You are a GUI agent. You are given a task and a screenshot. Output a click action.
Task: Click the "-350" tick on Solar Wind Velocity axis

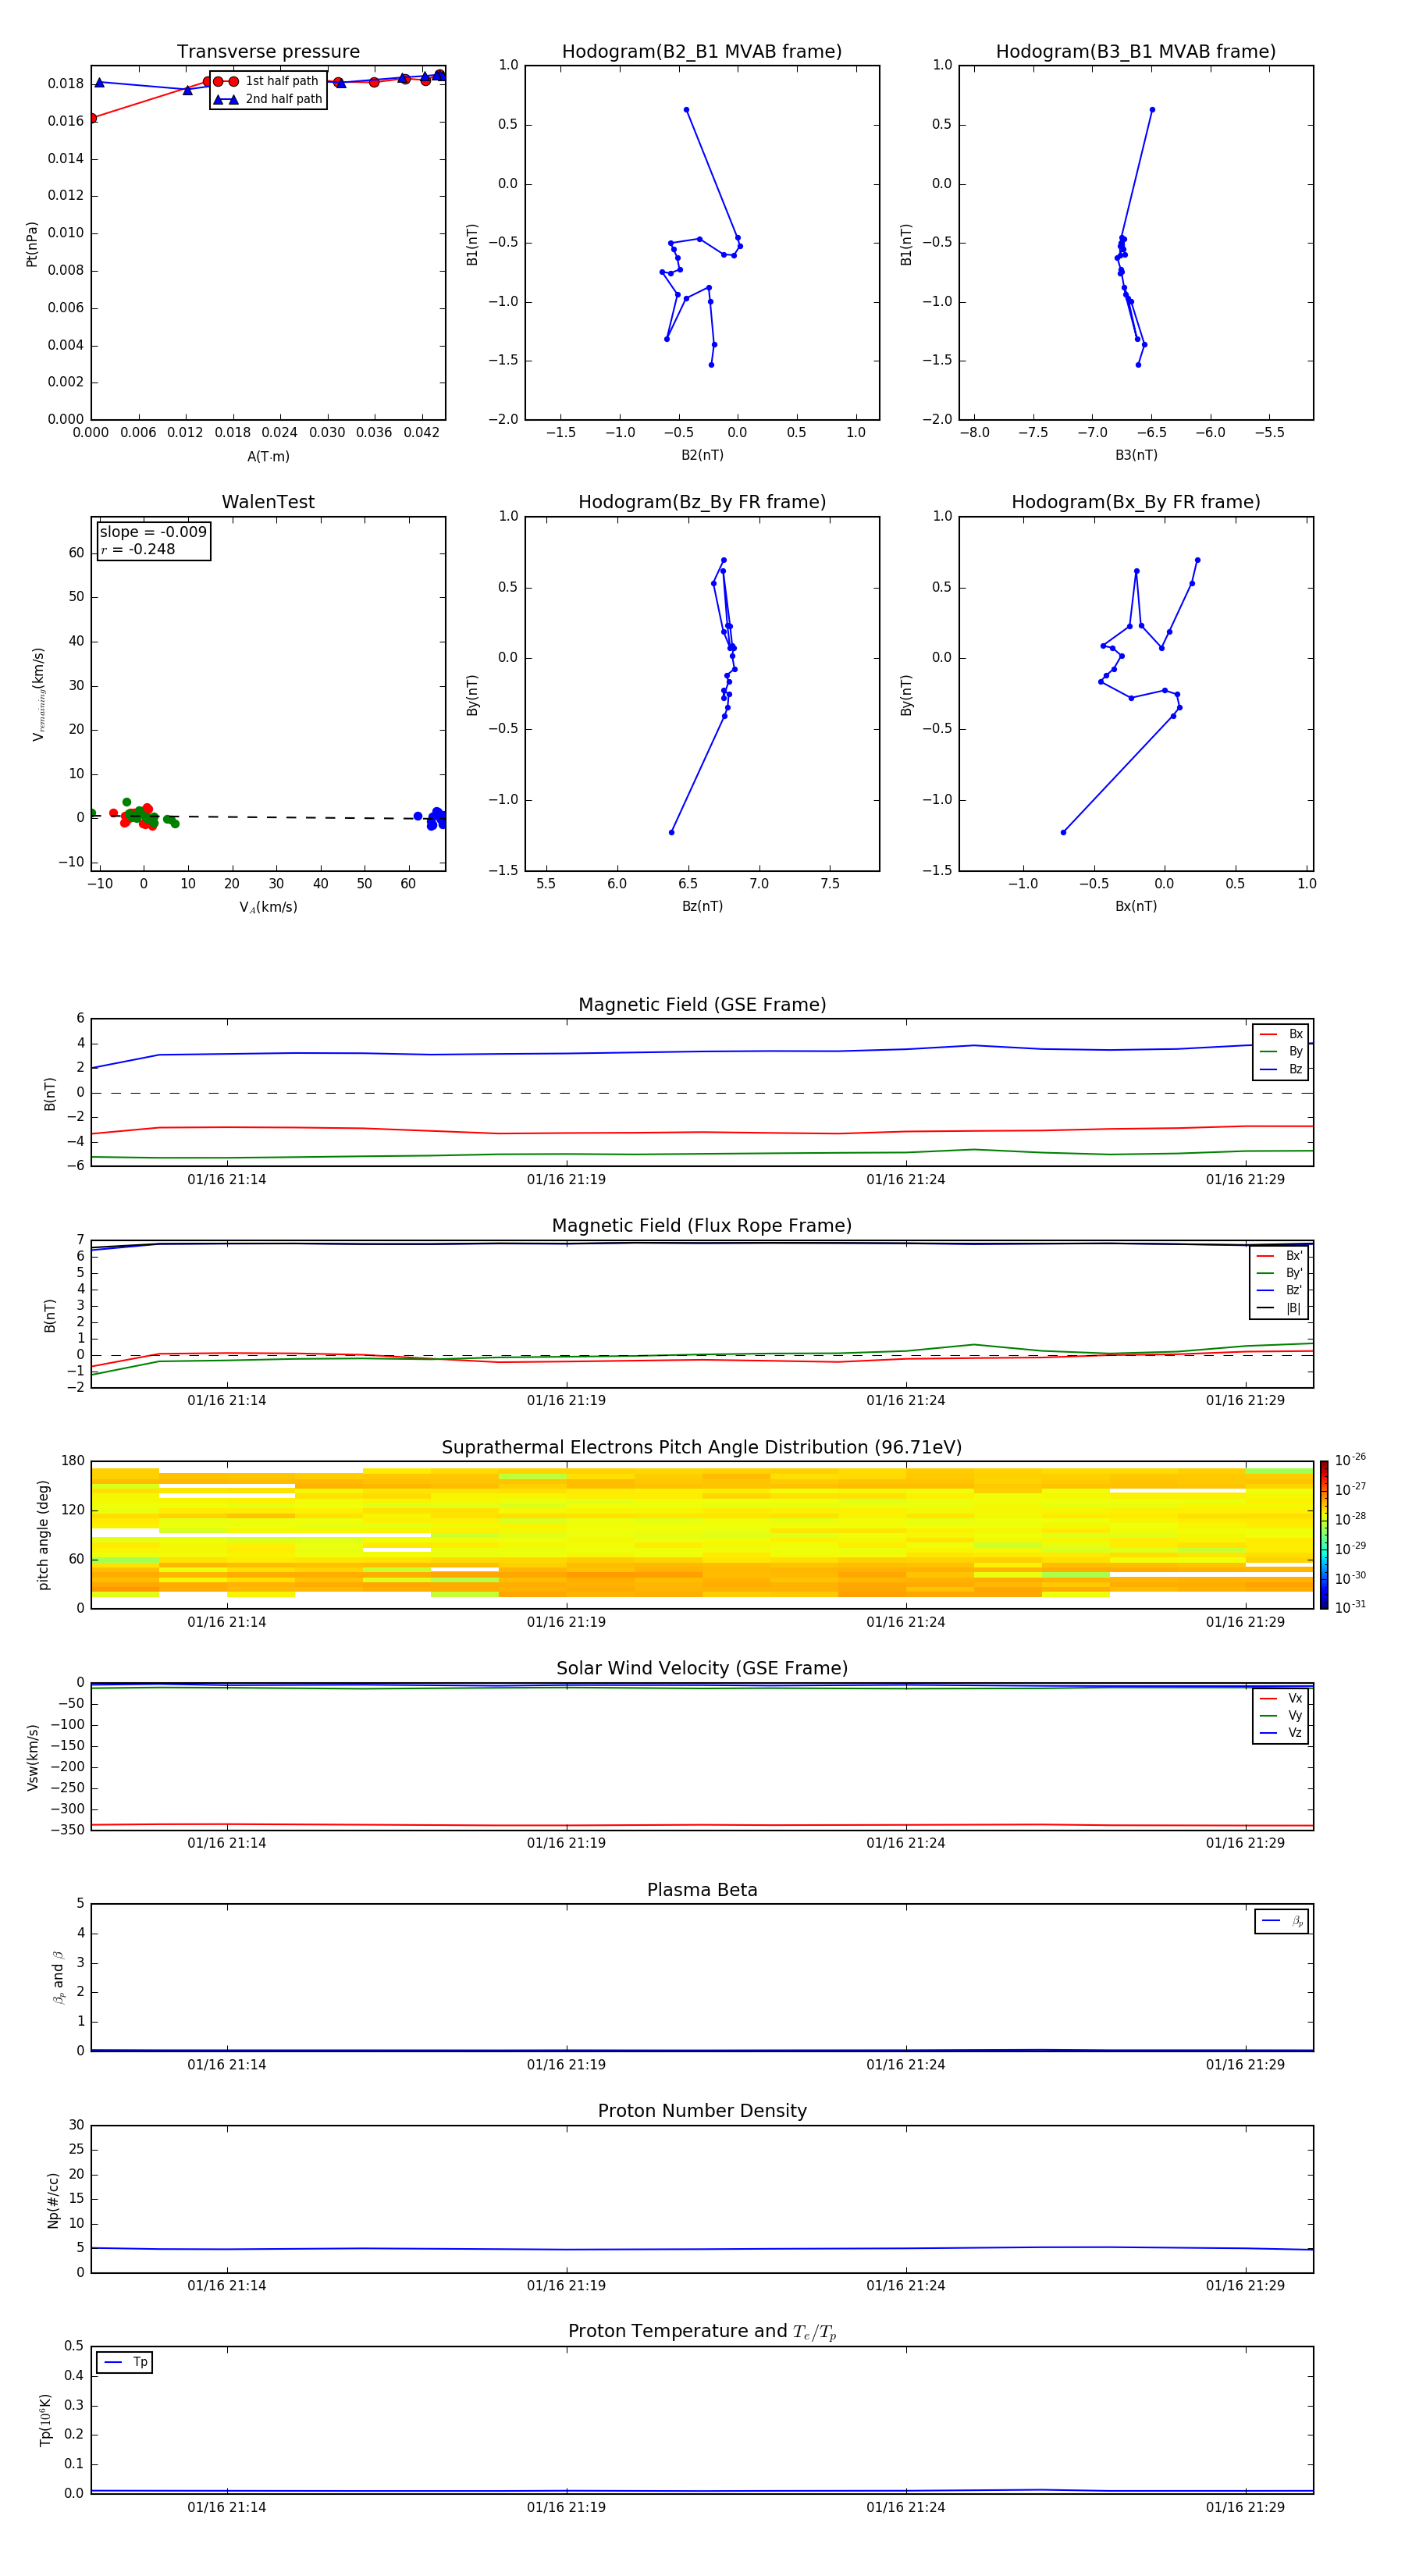[x=68, y=1830]
